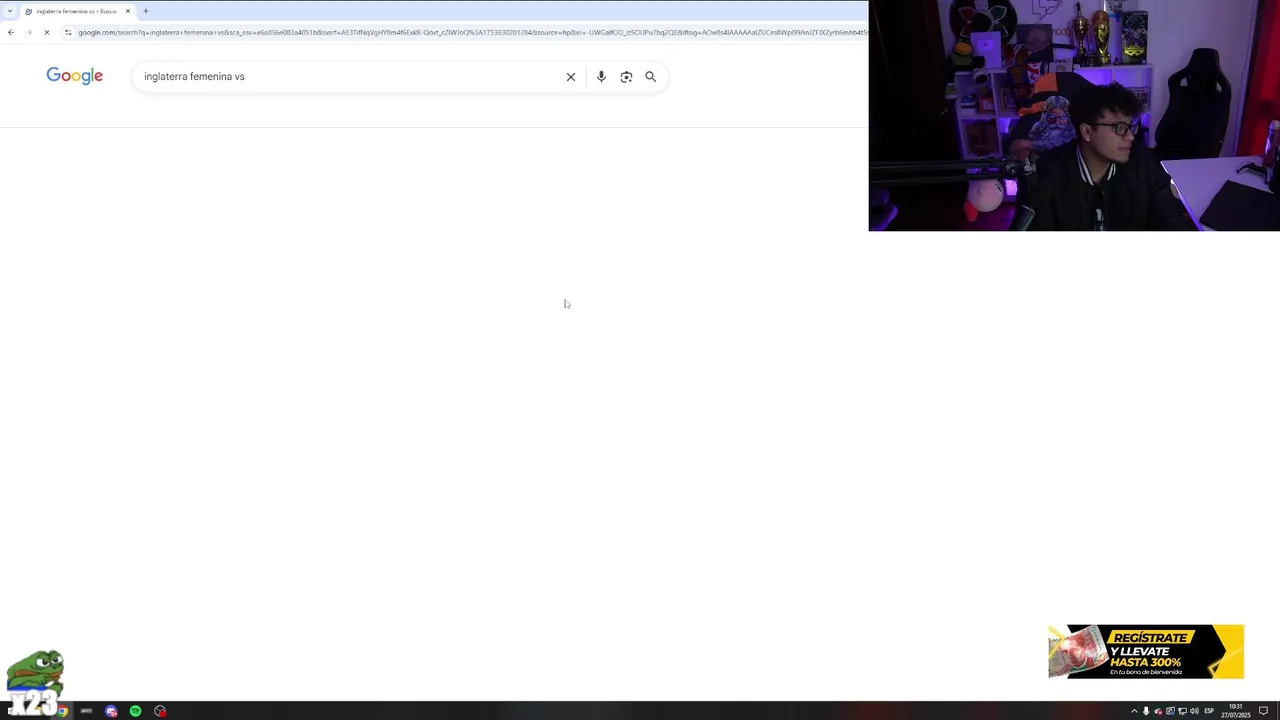
Task: Click the microphone system tray icon
Action: (x=1146, y=711)
